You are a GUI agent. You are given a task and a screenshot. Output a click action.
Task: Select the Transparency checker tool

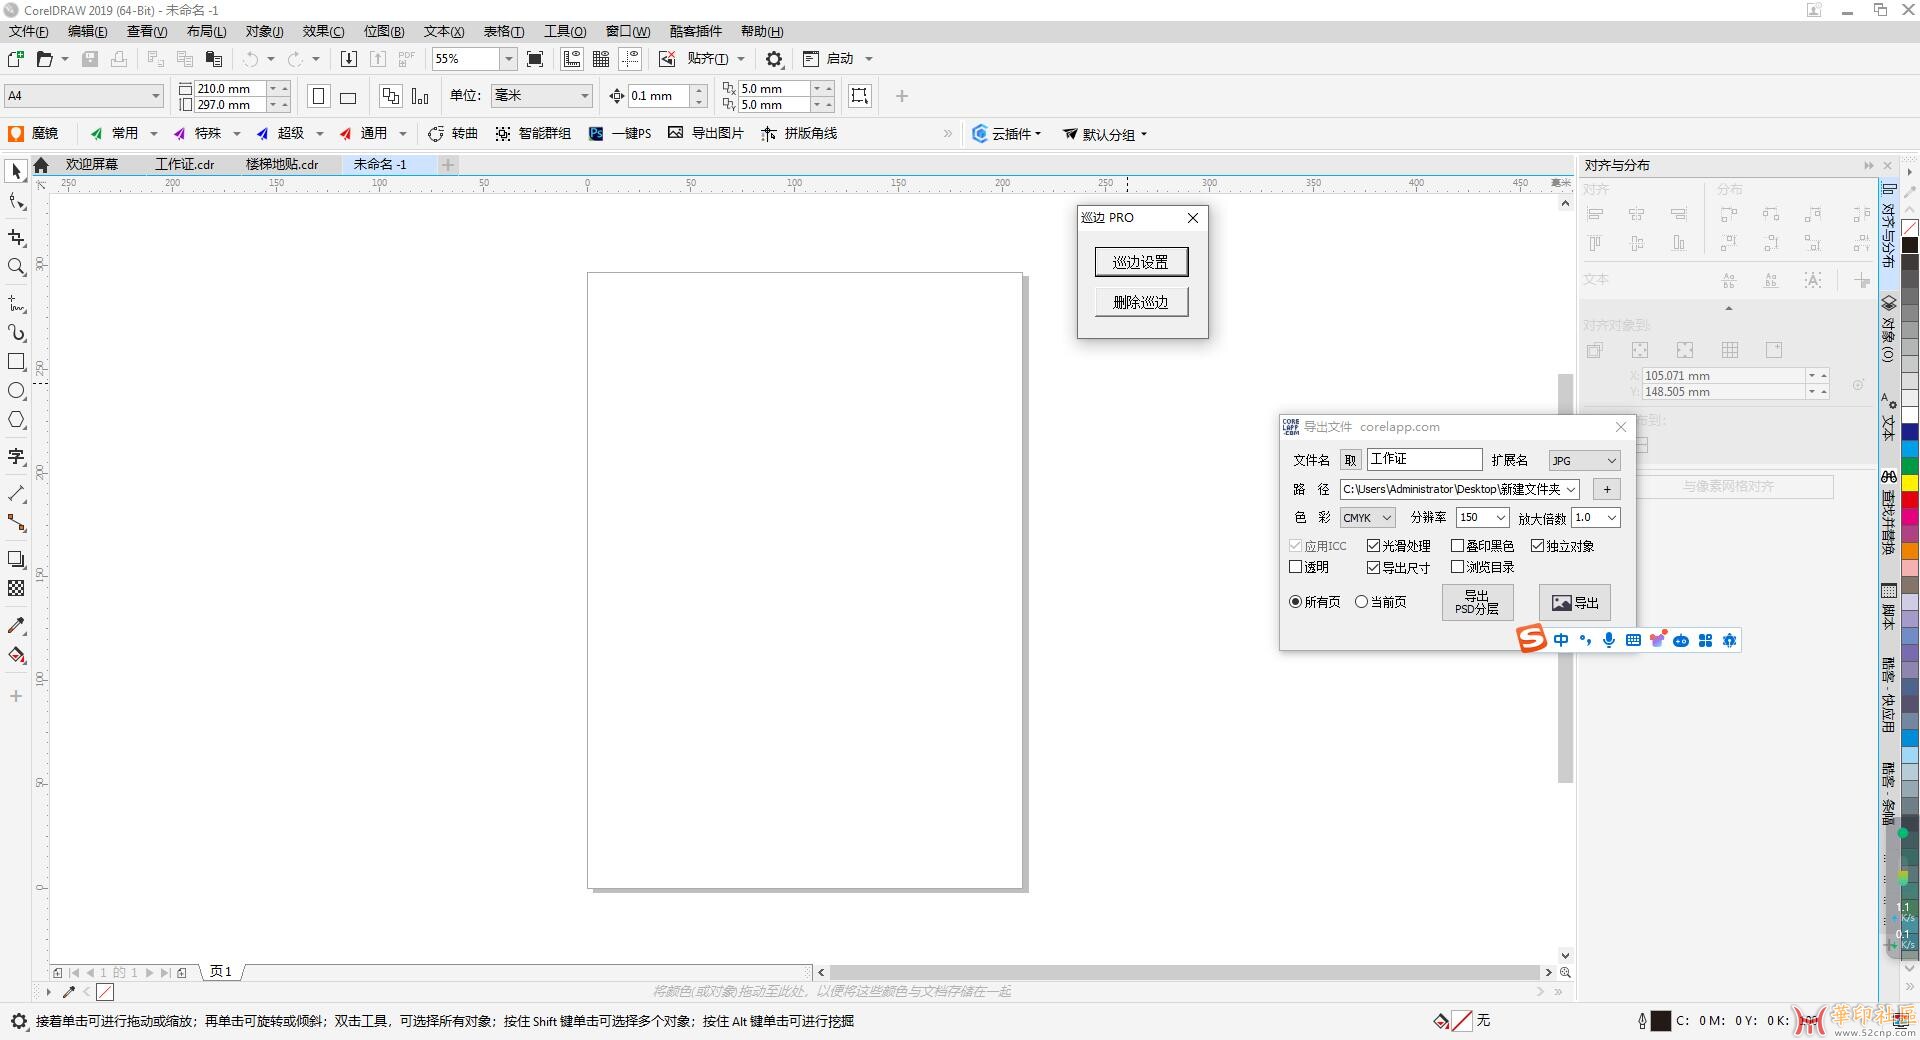tap(16, 588)
